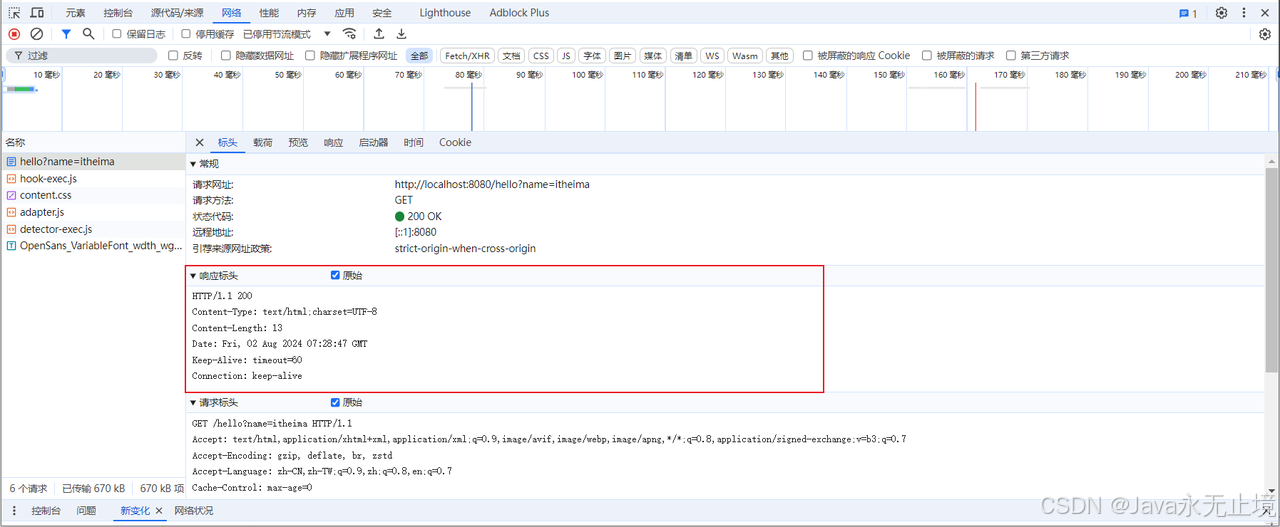Open network conditions Wi-Fi gear icon
Viewport: 1280px width, 527px height.
point(349,34)
